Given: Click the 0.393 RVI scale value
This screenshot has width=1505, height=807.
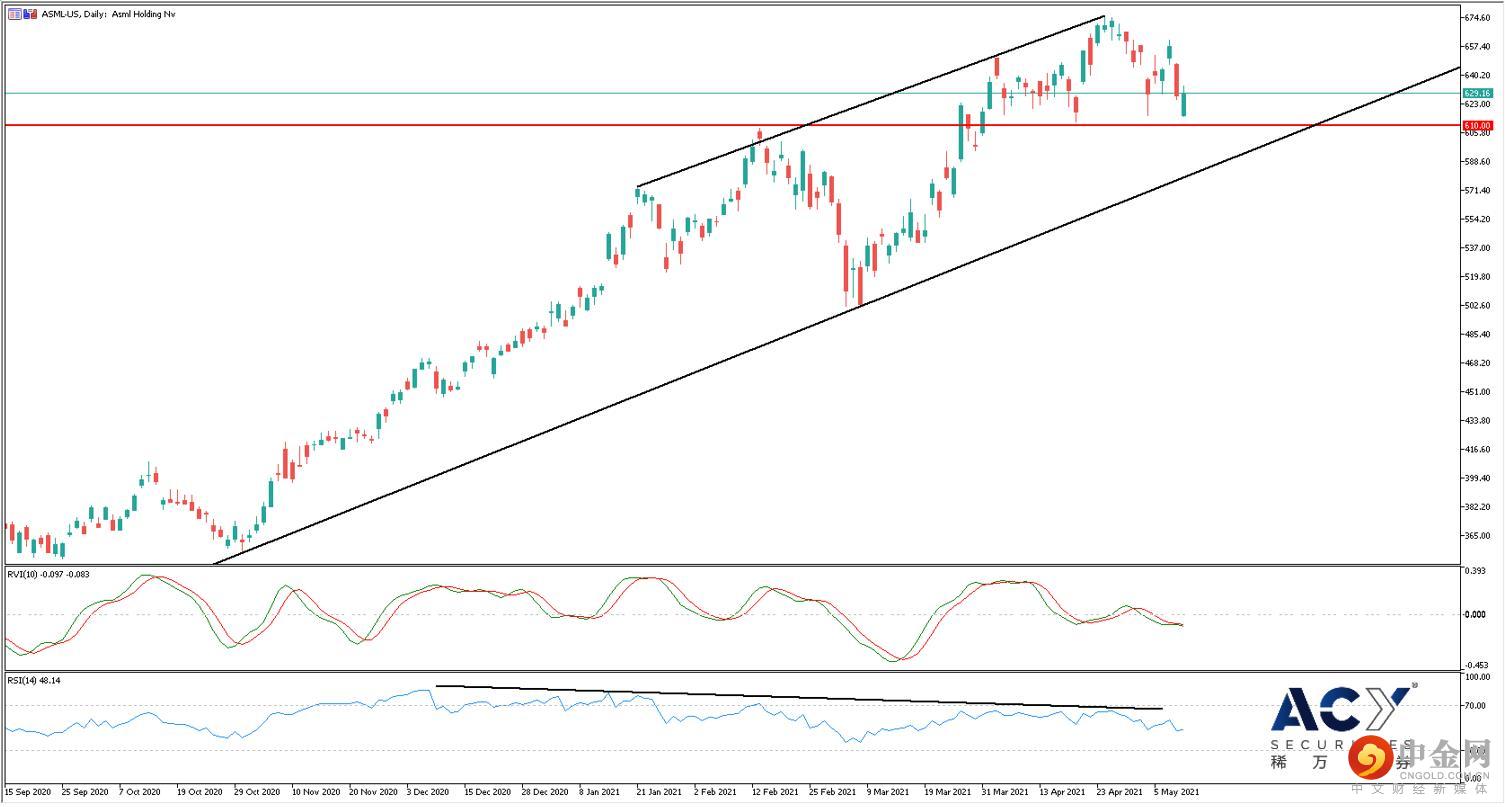Looking at the screenshot, I should pyautogui.click(x=1473, y=571).
